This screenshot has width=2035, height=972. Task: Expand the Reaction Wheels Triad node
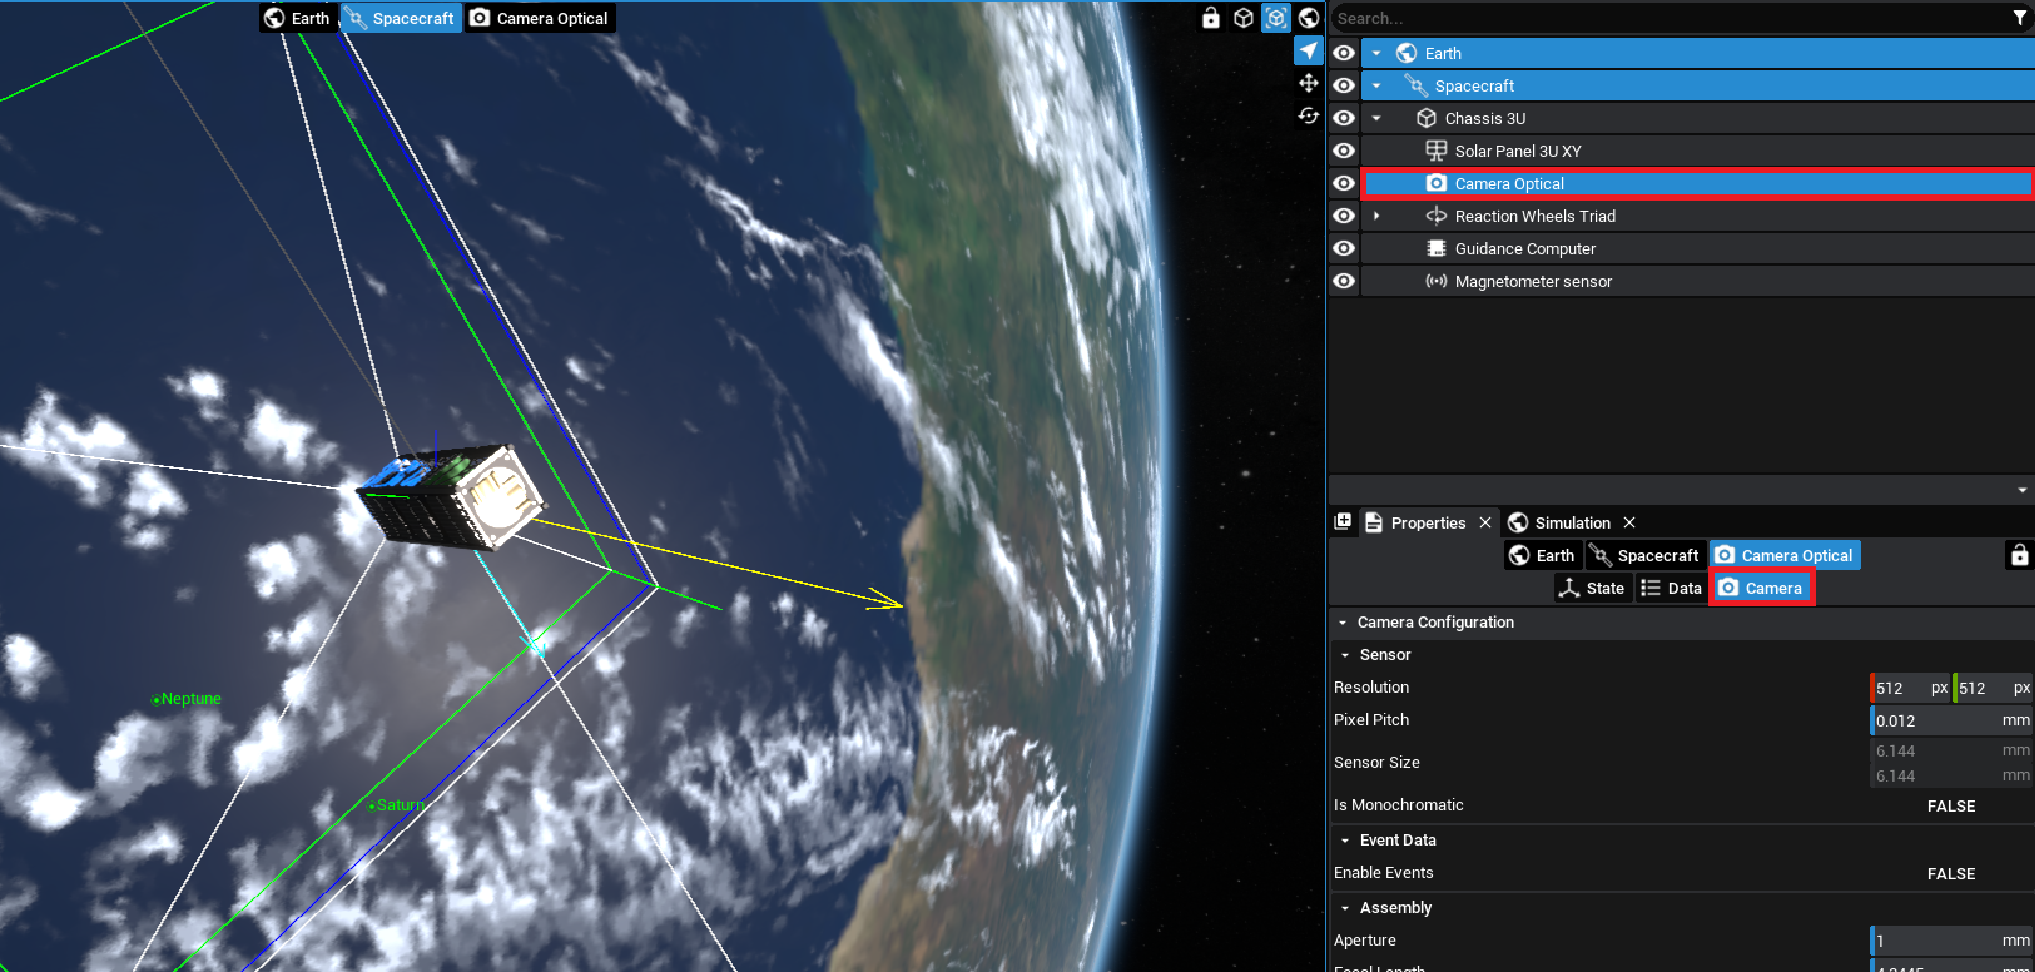click(1377, 216)
